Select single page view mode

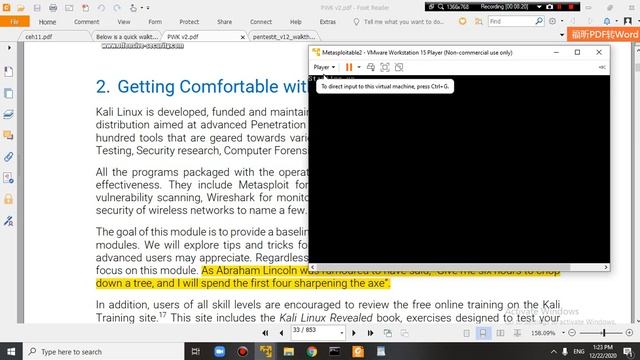467,333
